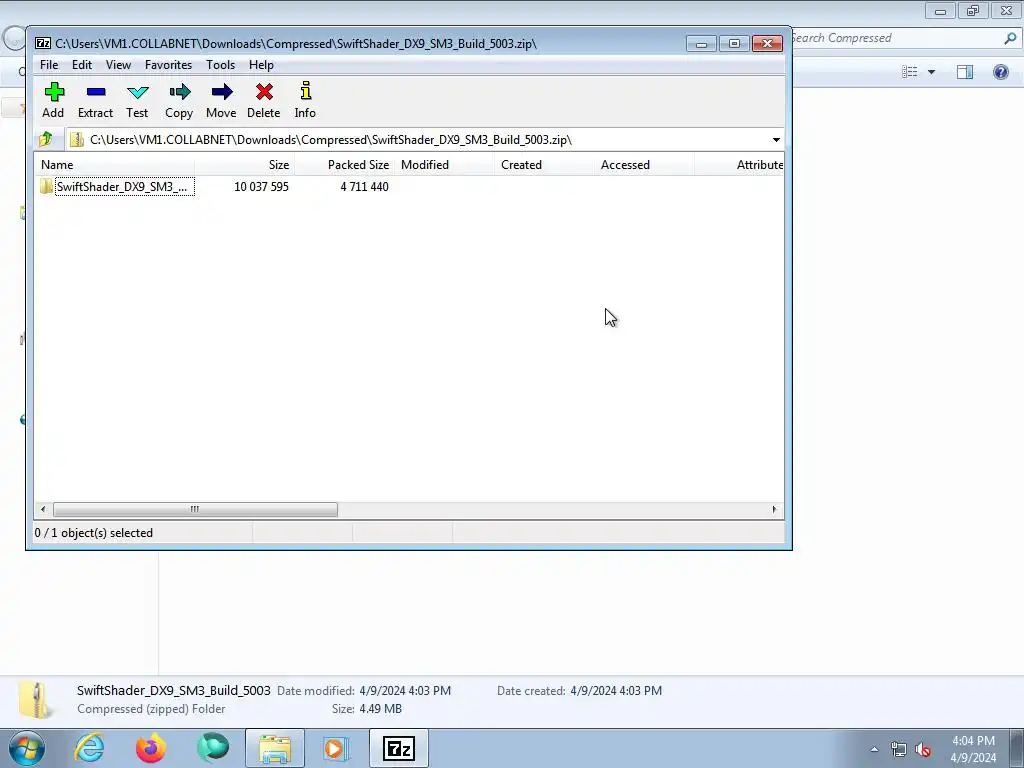This screenshot has height=768, width=1024.
Task: Select the Copy toolbar icon
Action: click(180, 92)
